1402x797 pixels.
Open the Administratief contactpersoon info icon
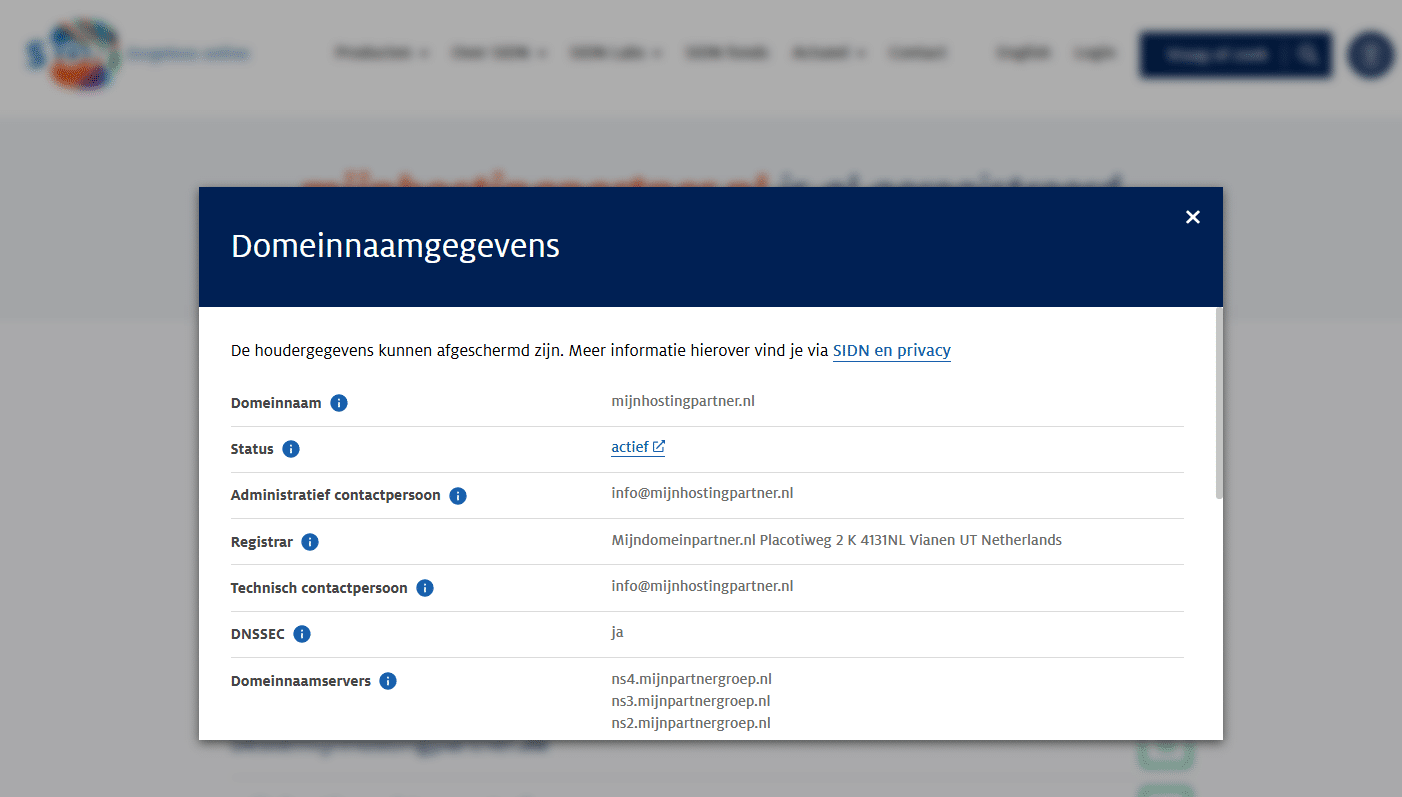(x=457, y=495)
